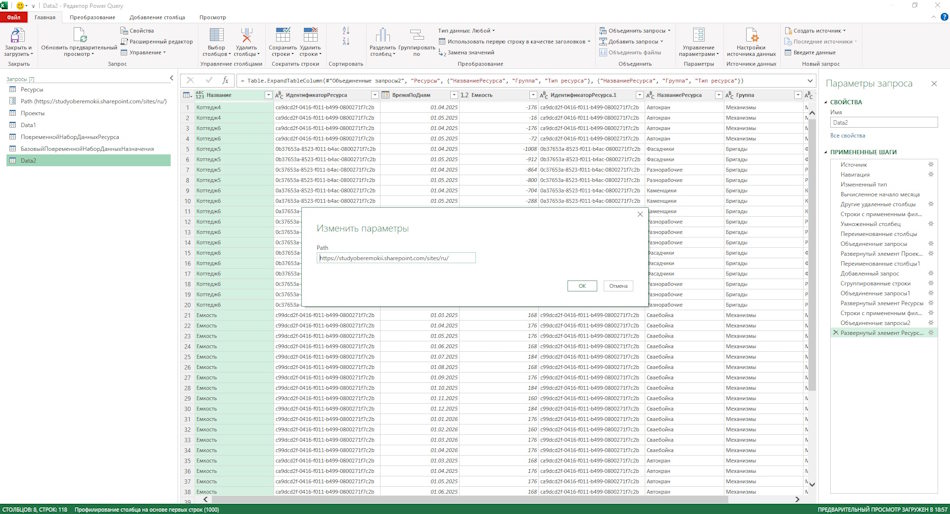The image size is (950, 514).
Task: Click the Refresh Preview (Обновить предварительный просмотр) icon
Action: pyautogui.click(x=79, y=36)
